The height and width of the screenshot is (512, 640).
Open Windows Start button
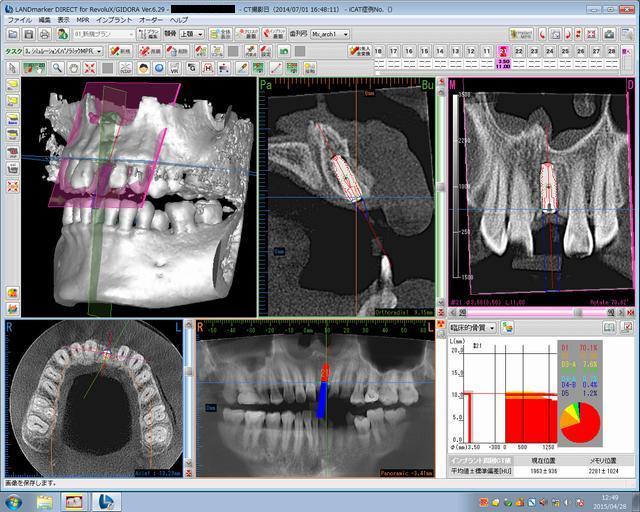point(13,501)
